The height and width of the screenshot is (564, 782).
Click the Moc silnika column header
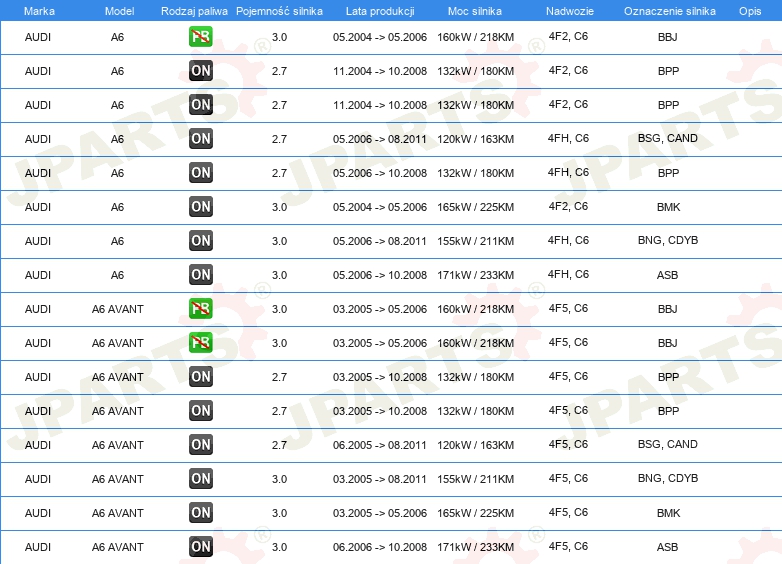click(x=475, y=11)
